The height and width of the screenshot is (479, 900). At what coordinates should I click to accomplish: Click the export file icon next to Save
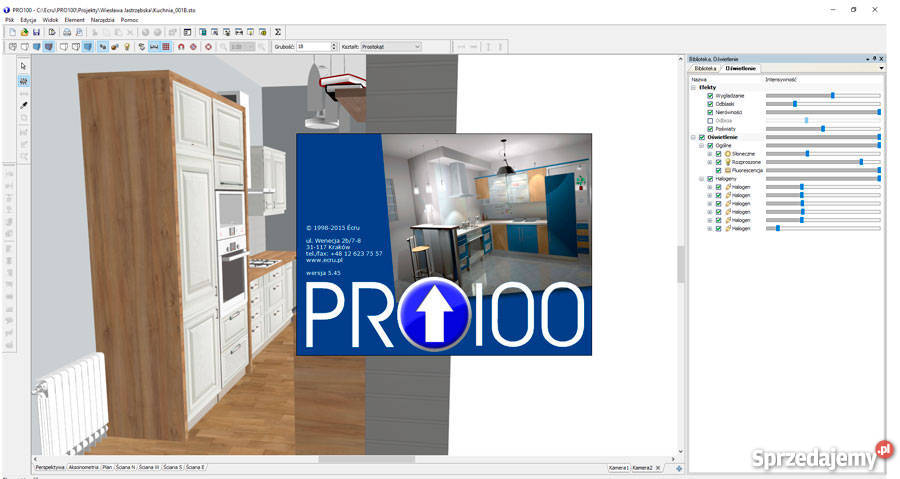point(52,32)
